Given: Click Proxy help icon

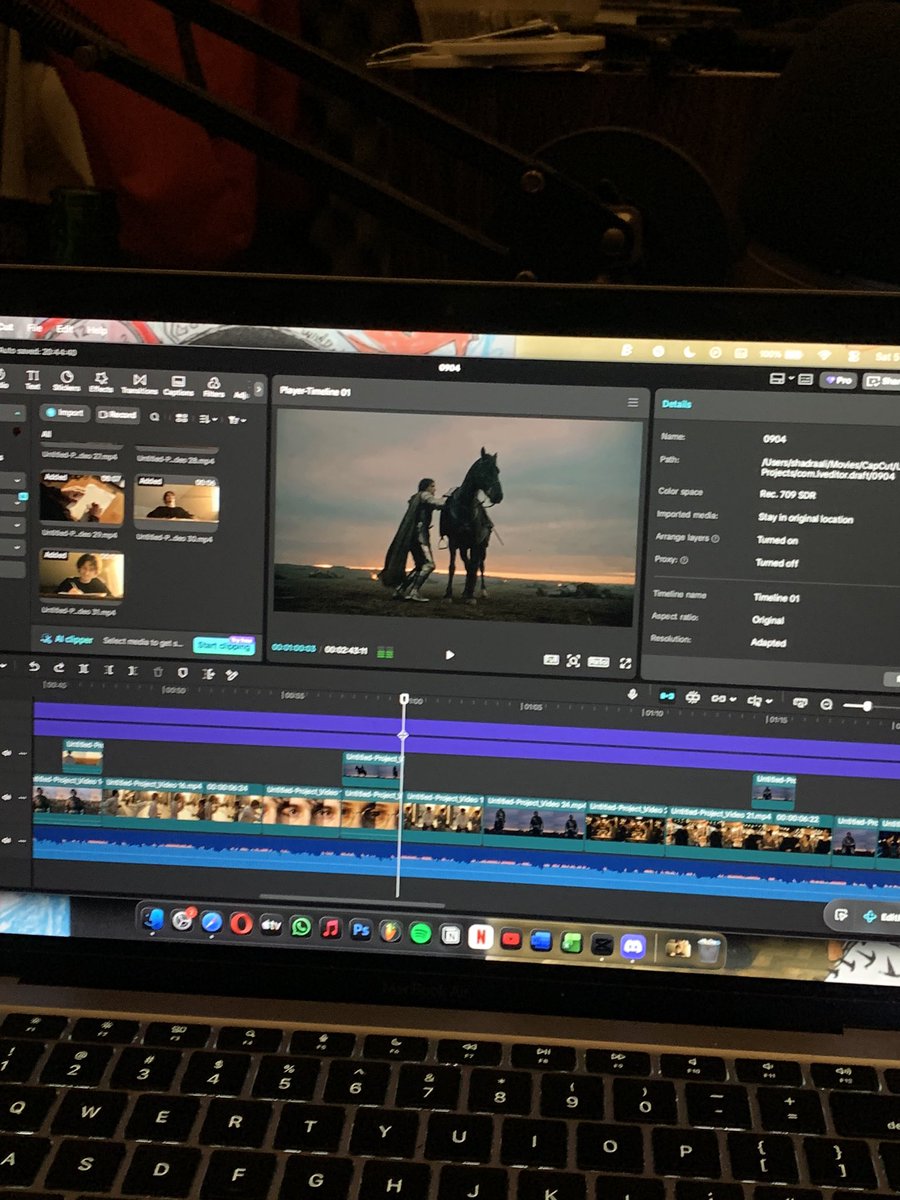Looking at the screenshot, I should coord(685,560).
